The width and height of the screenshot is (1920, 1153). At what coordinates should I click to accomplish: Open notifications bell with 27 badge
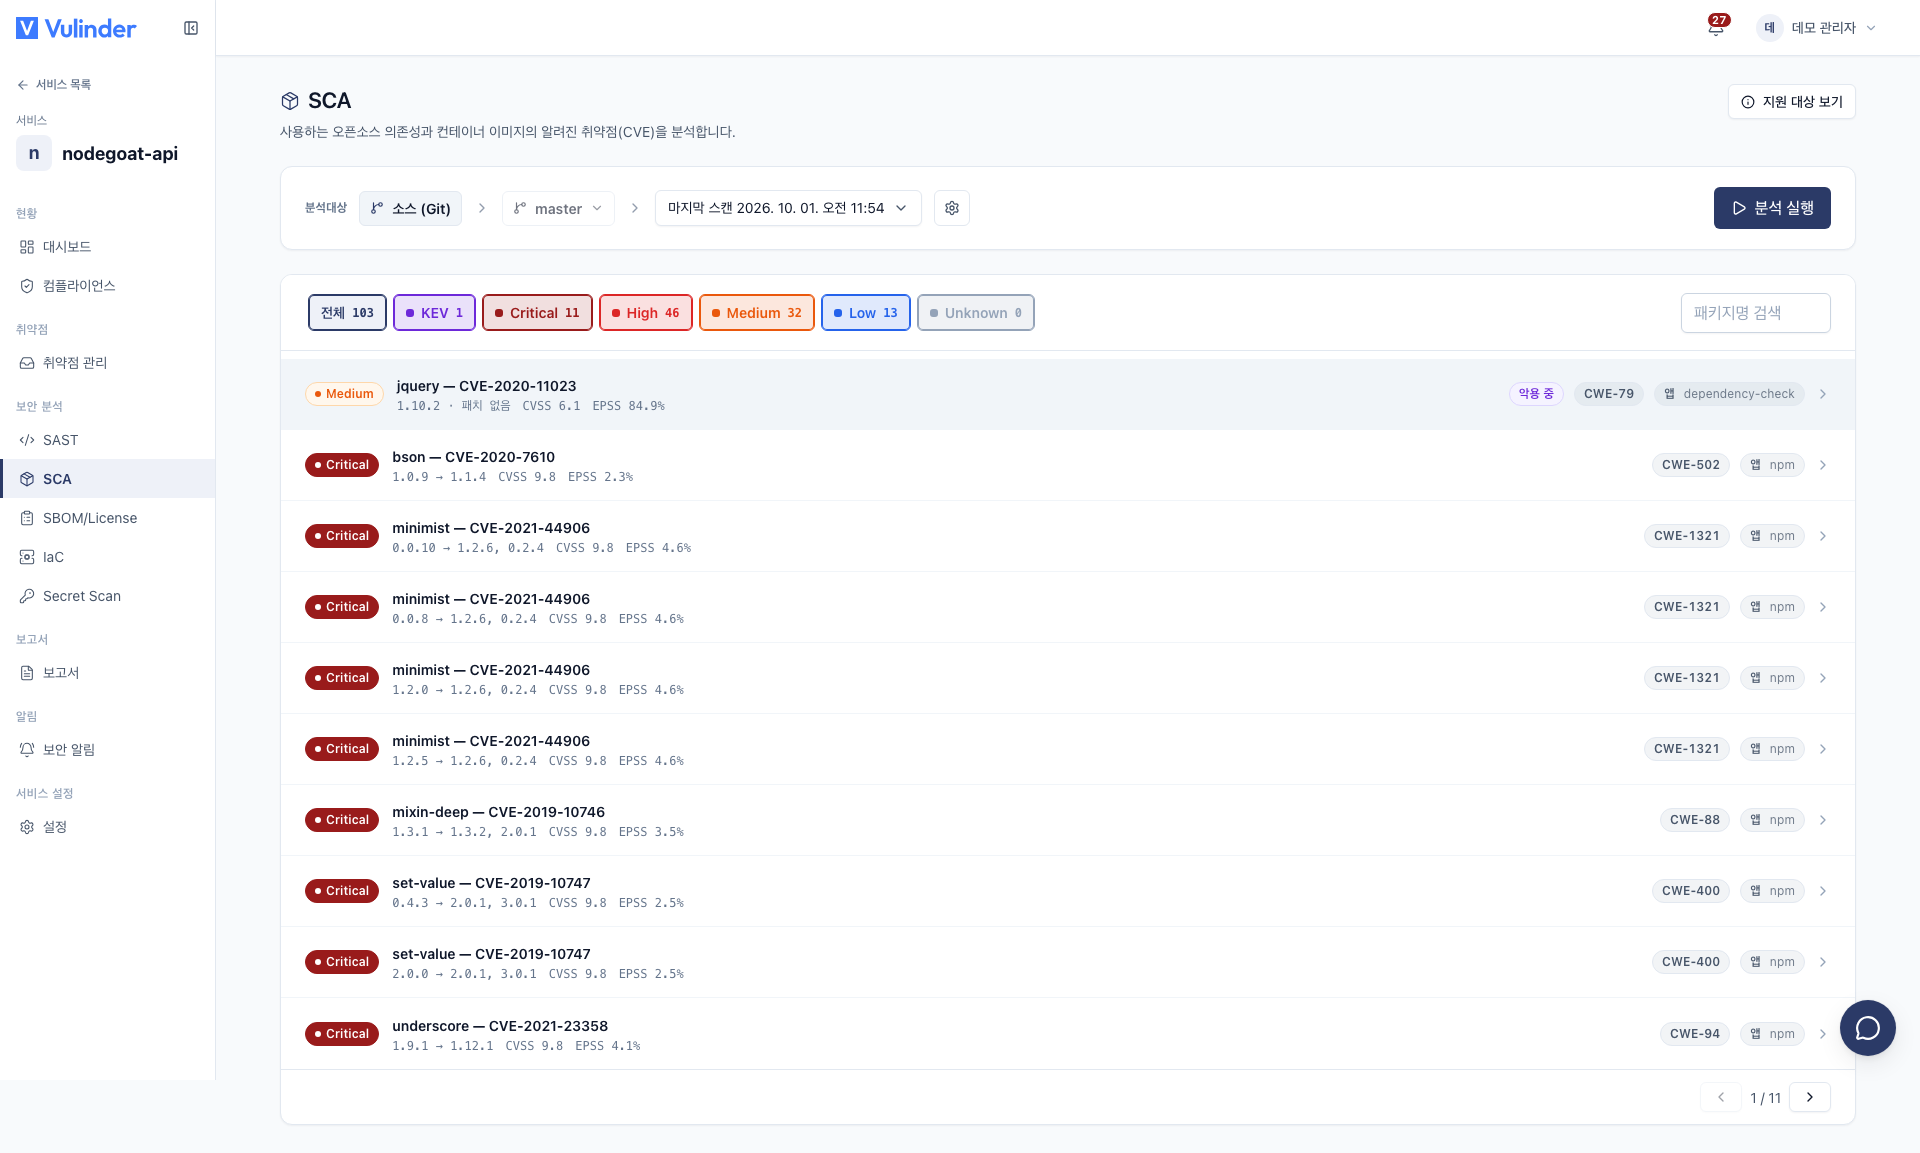coord(1716,27)
